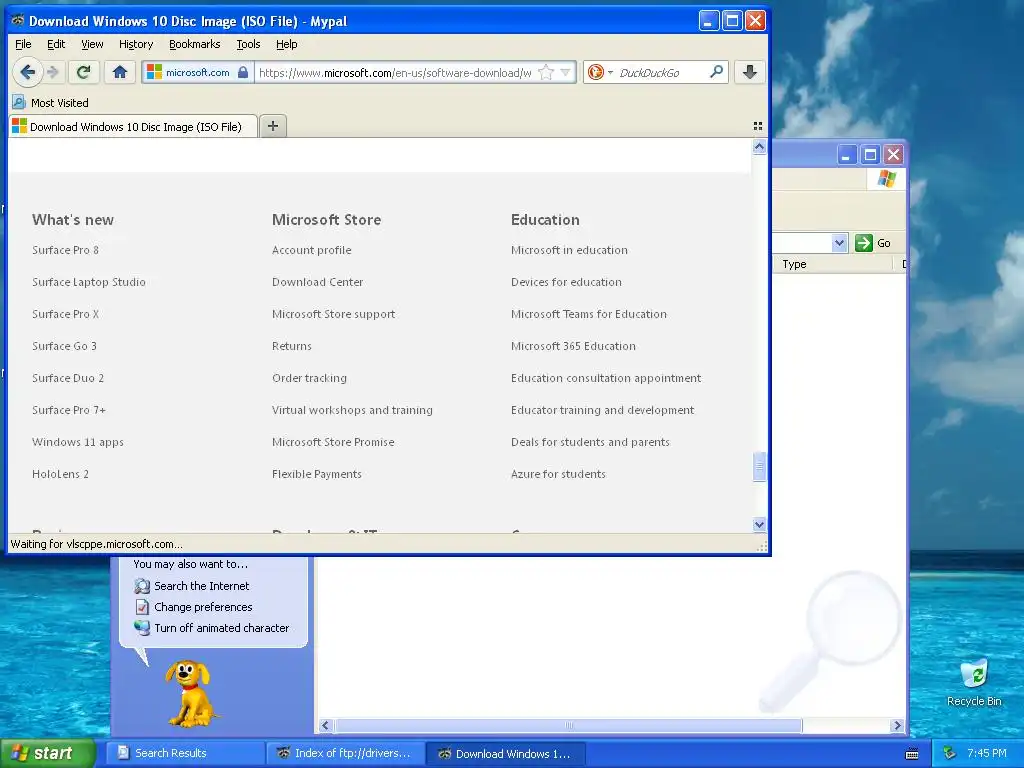Open the Bookmarks menu
The width and height of the screenshot is (1024, 768).
pos(195,44)
